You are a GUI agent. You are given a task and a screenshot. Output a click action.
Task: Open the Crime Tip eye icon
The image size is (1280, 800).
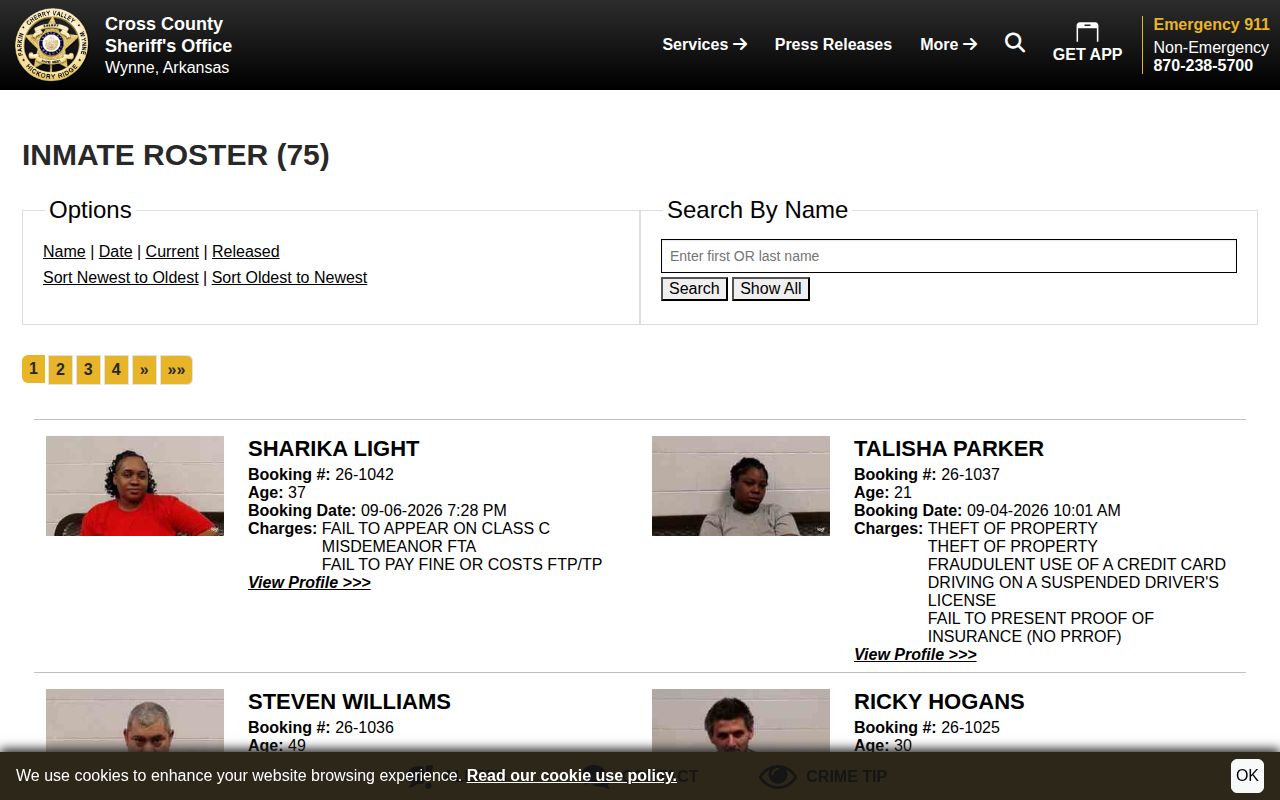(778, 776)
